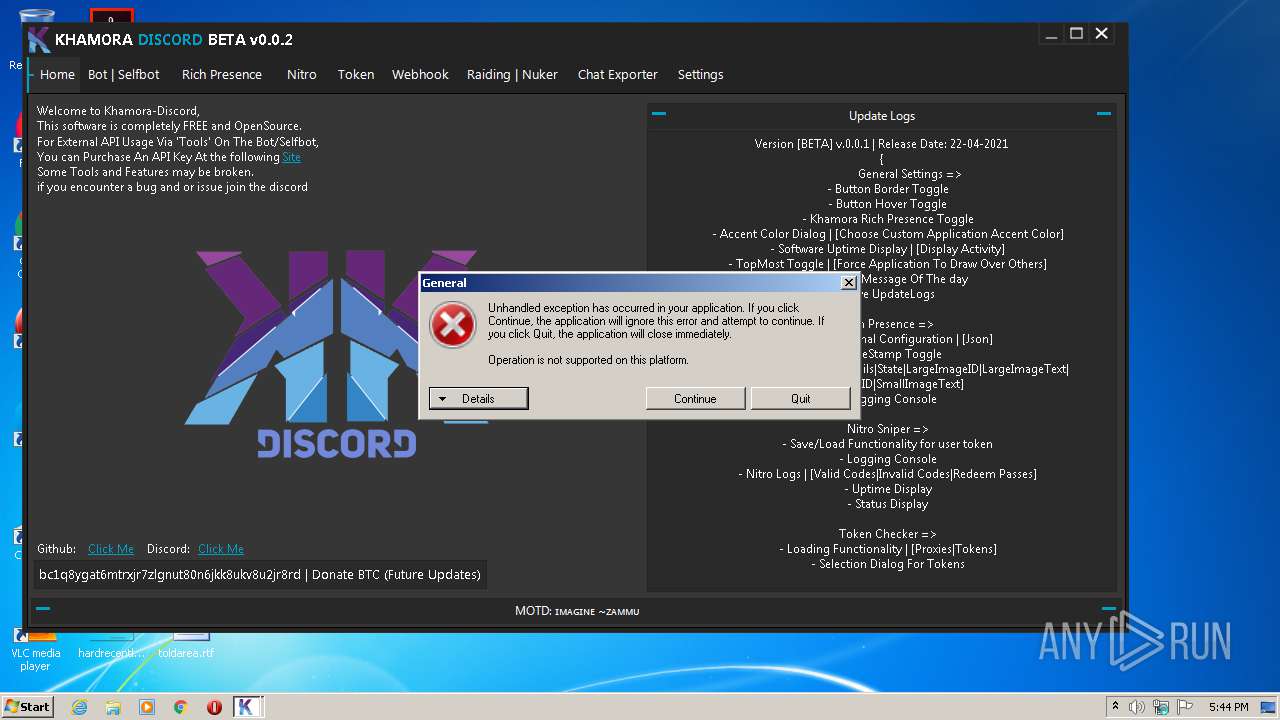This screenshot has width=1280, height=720.
Task: Select the hardrecepti... desktop file
Action: (111, 645)
